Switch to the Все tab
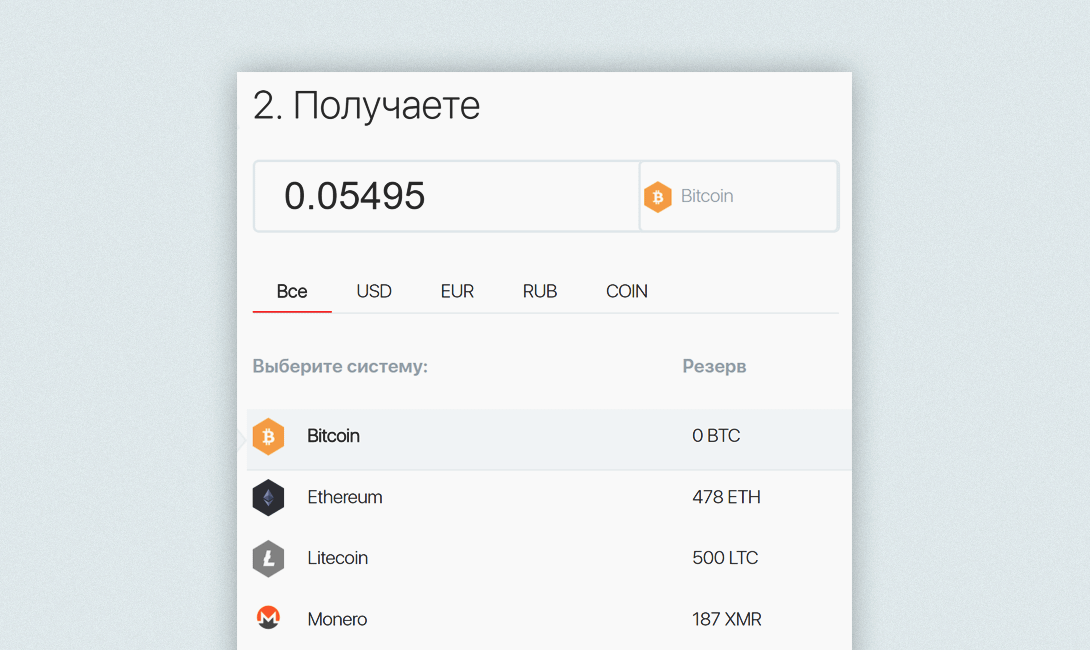Viewport: 1090px width, 650px height. [x=292, y=291]
